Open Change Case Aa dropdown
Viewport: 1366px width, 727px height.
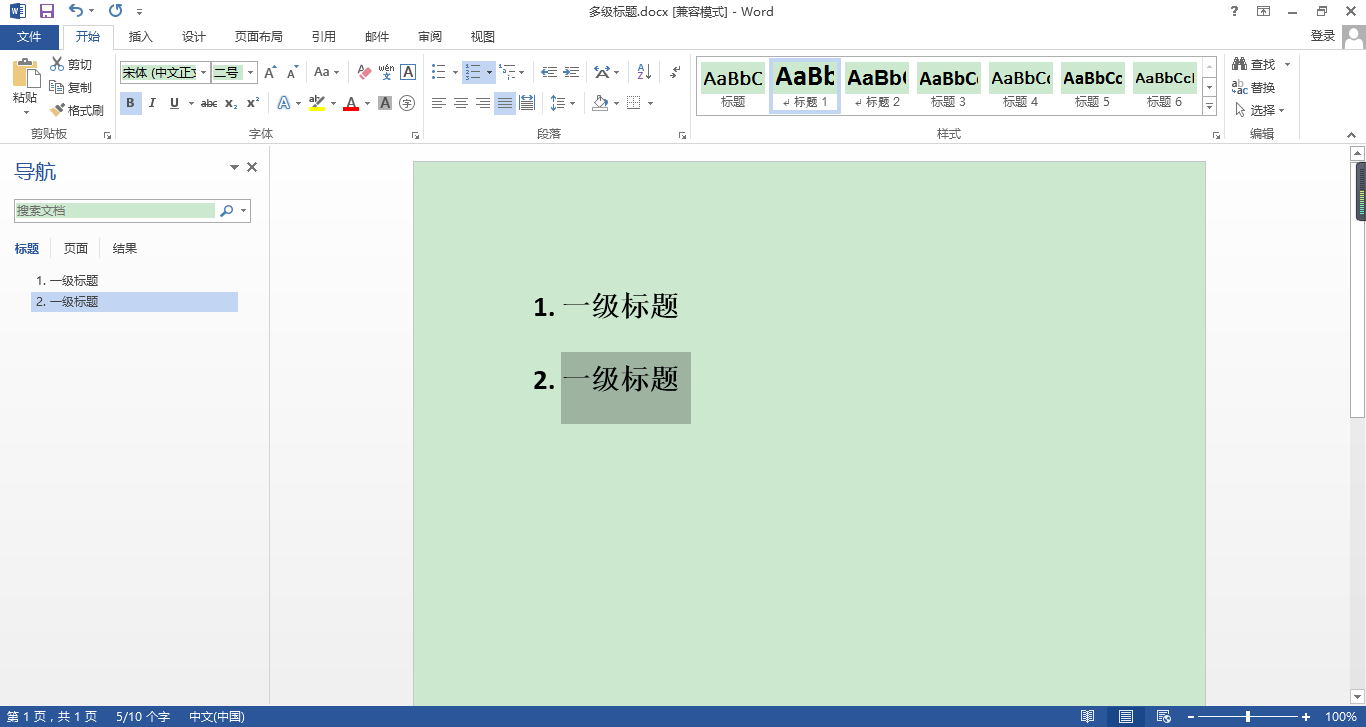click(x=326, y=73)
